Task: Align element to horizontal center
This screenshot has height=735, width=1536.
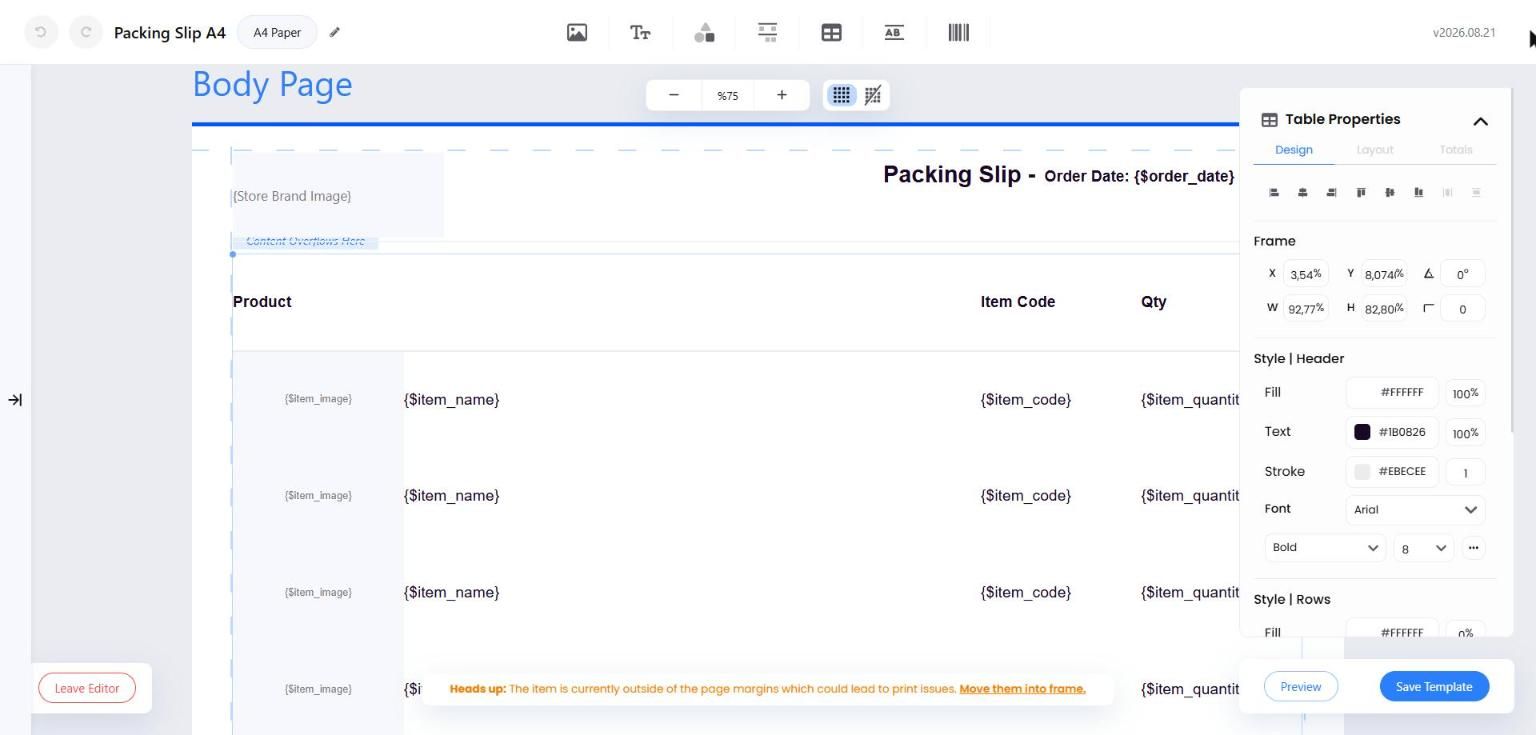Action: click(x=1303, y=192)
